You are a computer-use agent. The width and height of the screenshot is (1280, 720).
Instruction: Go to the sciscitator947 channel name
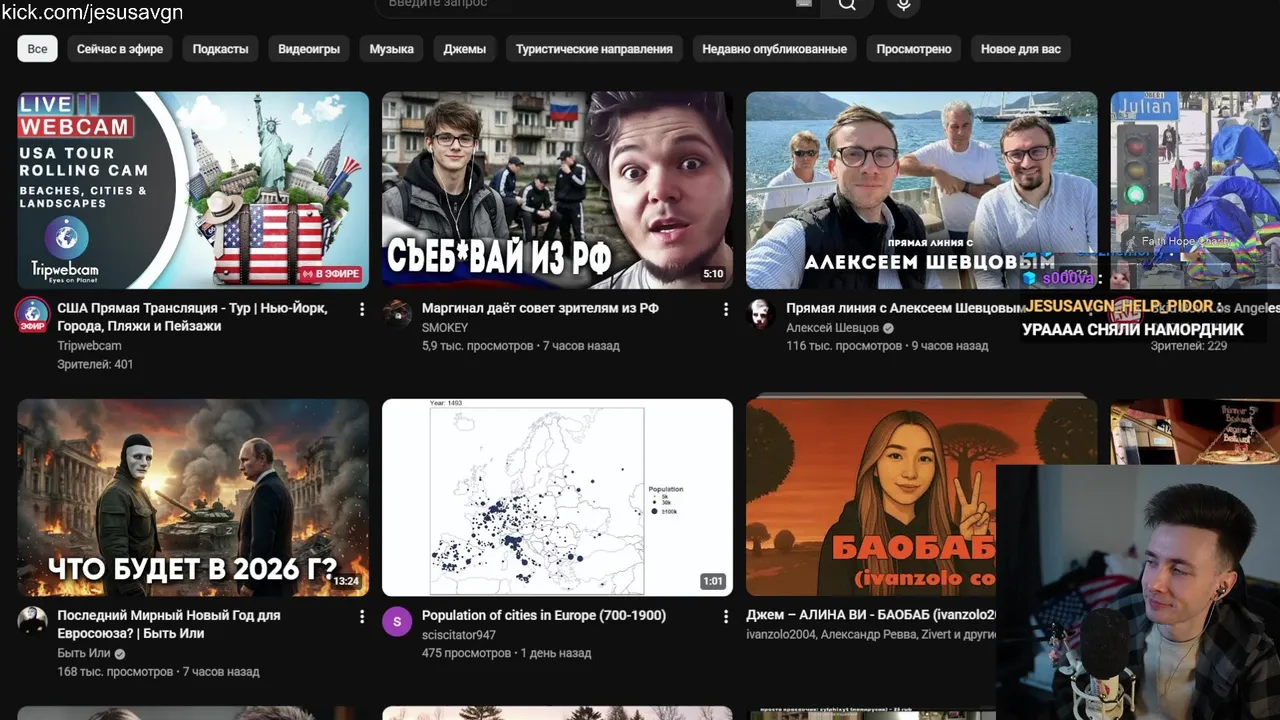459,635
